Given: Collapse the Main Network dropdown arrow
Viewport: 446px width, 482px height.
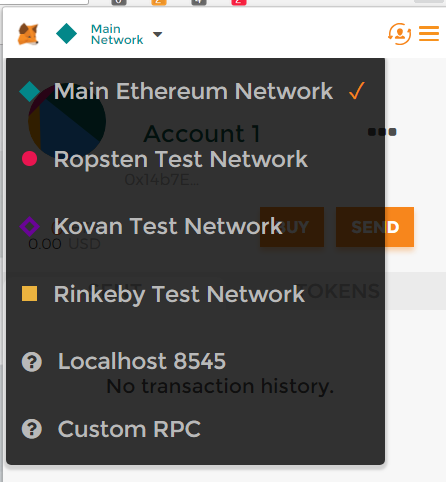Looking at the screenshot, I should 157,34.
